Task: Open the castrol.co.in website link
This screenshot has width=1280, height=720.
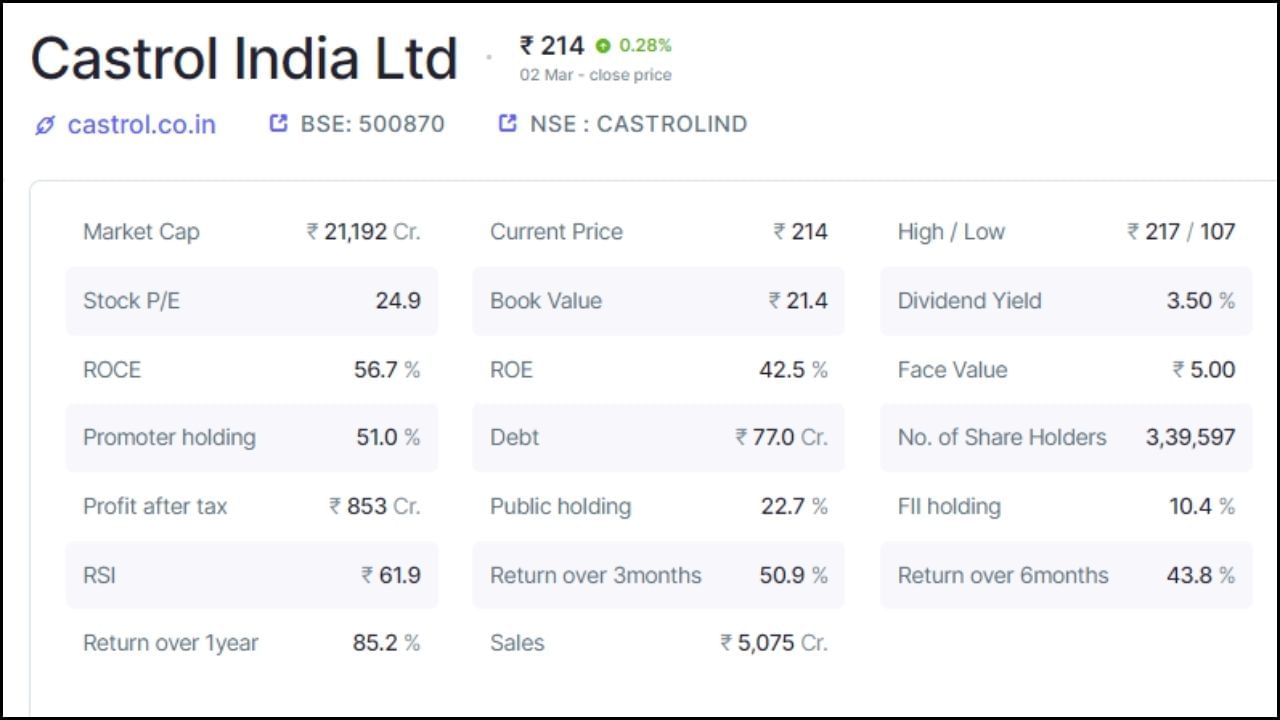Action: click(x=141, y=125)
